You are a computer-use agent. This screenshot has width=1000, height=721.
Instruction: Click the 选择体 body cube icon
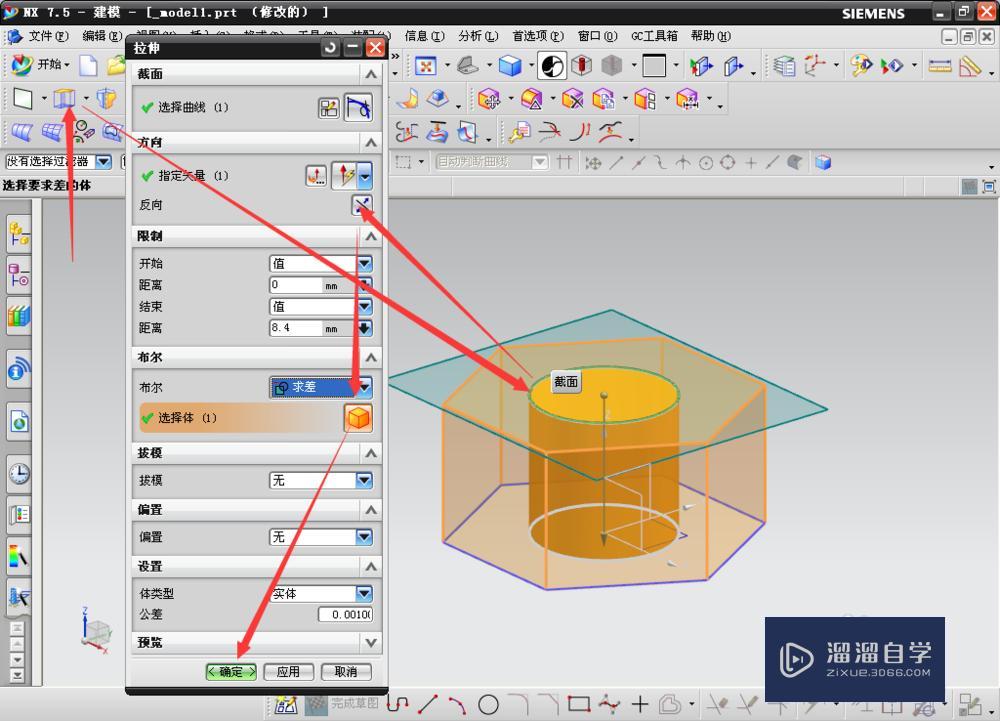[x=358, y=418]
